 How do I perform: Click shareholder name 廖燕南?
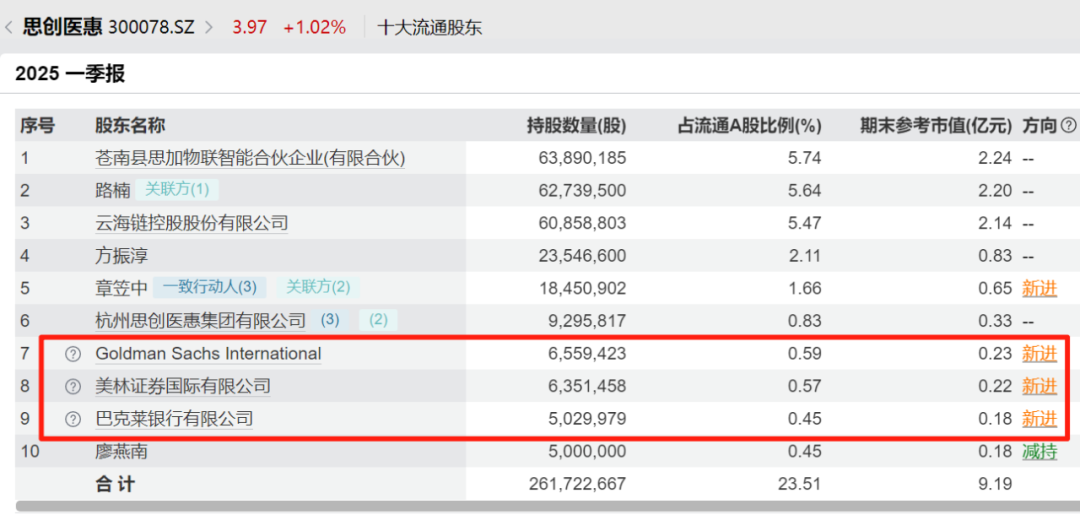tap(121, 452)
